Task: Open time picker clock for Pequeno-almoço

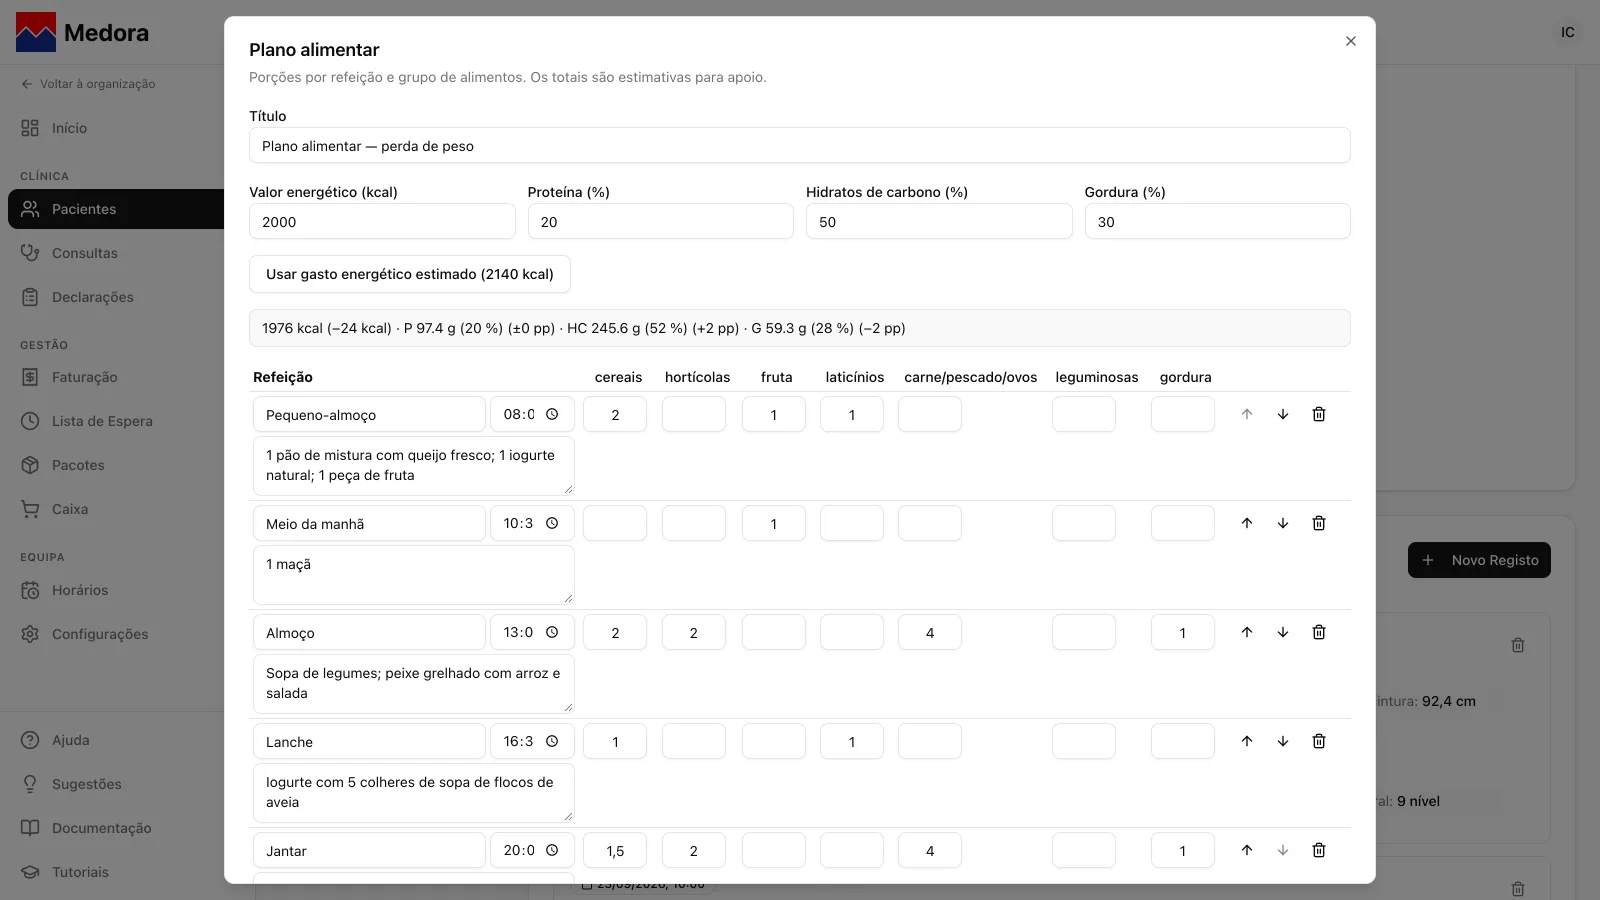Action: point(552,414)
